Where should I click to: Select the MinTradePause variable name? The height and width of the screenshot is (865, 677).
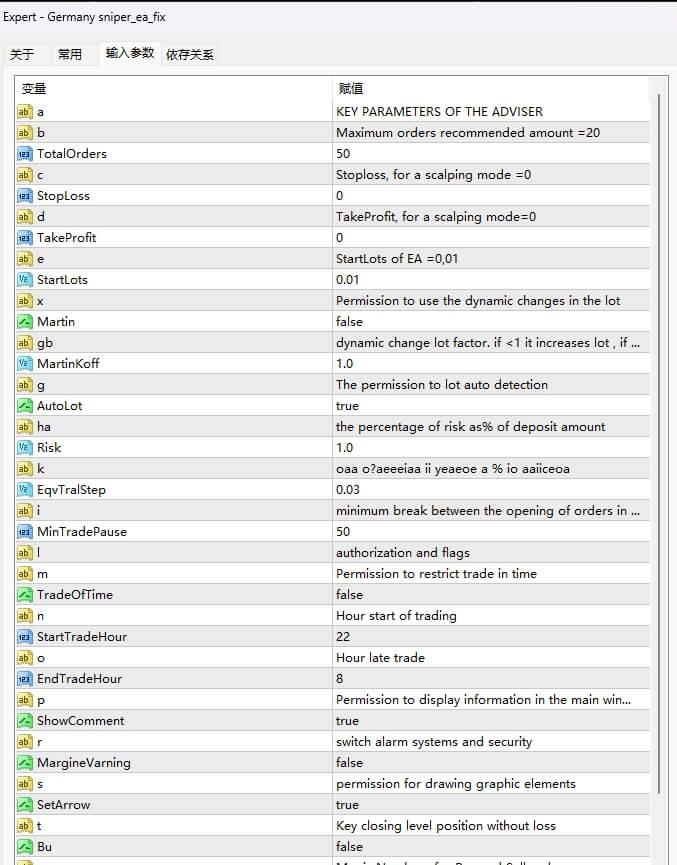[82, 532]
